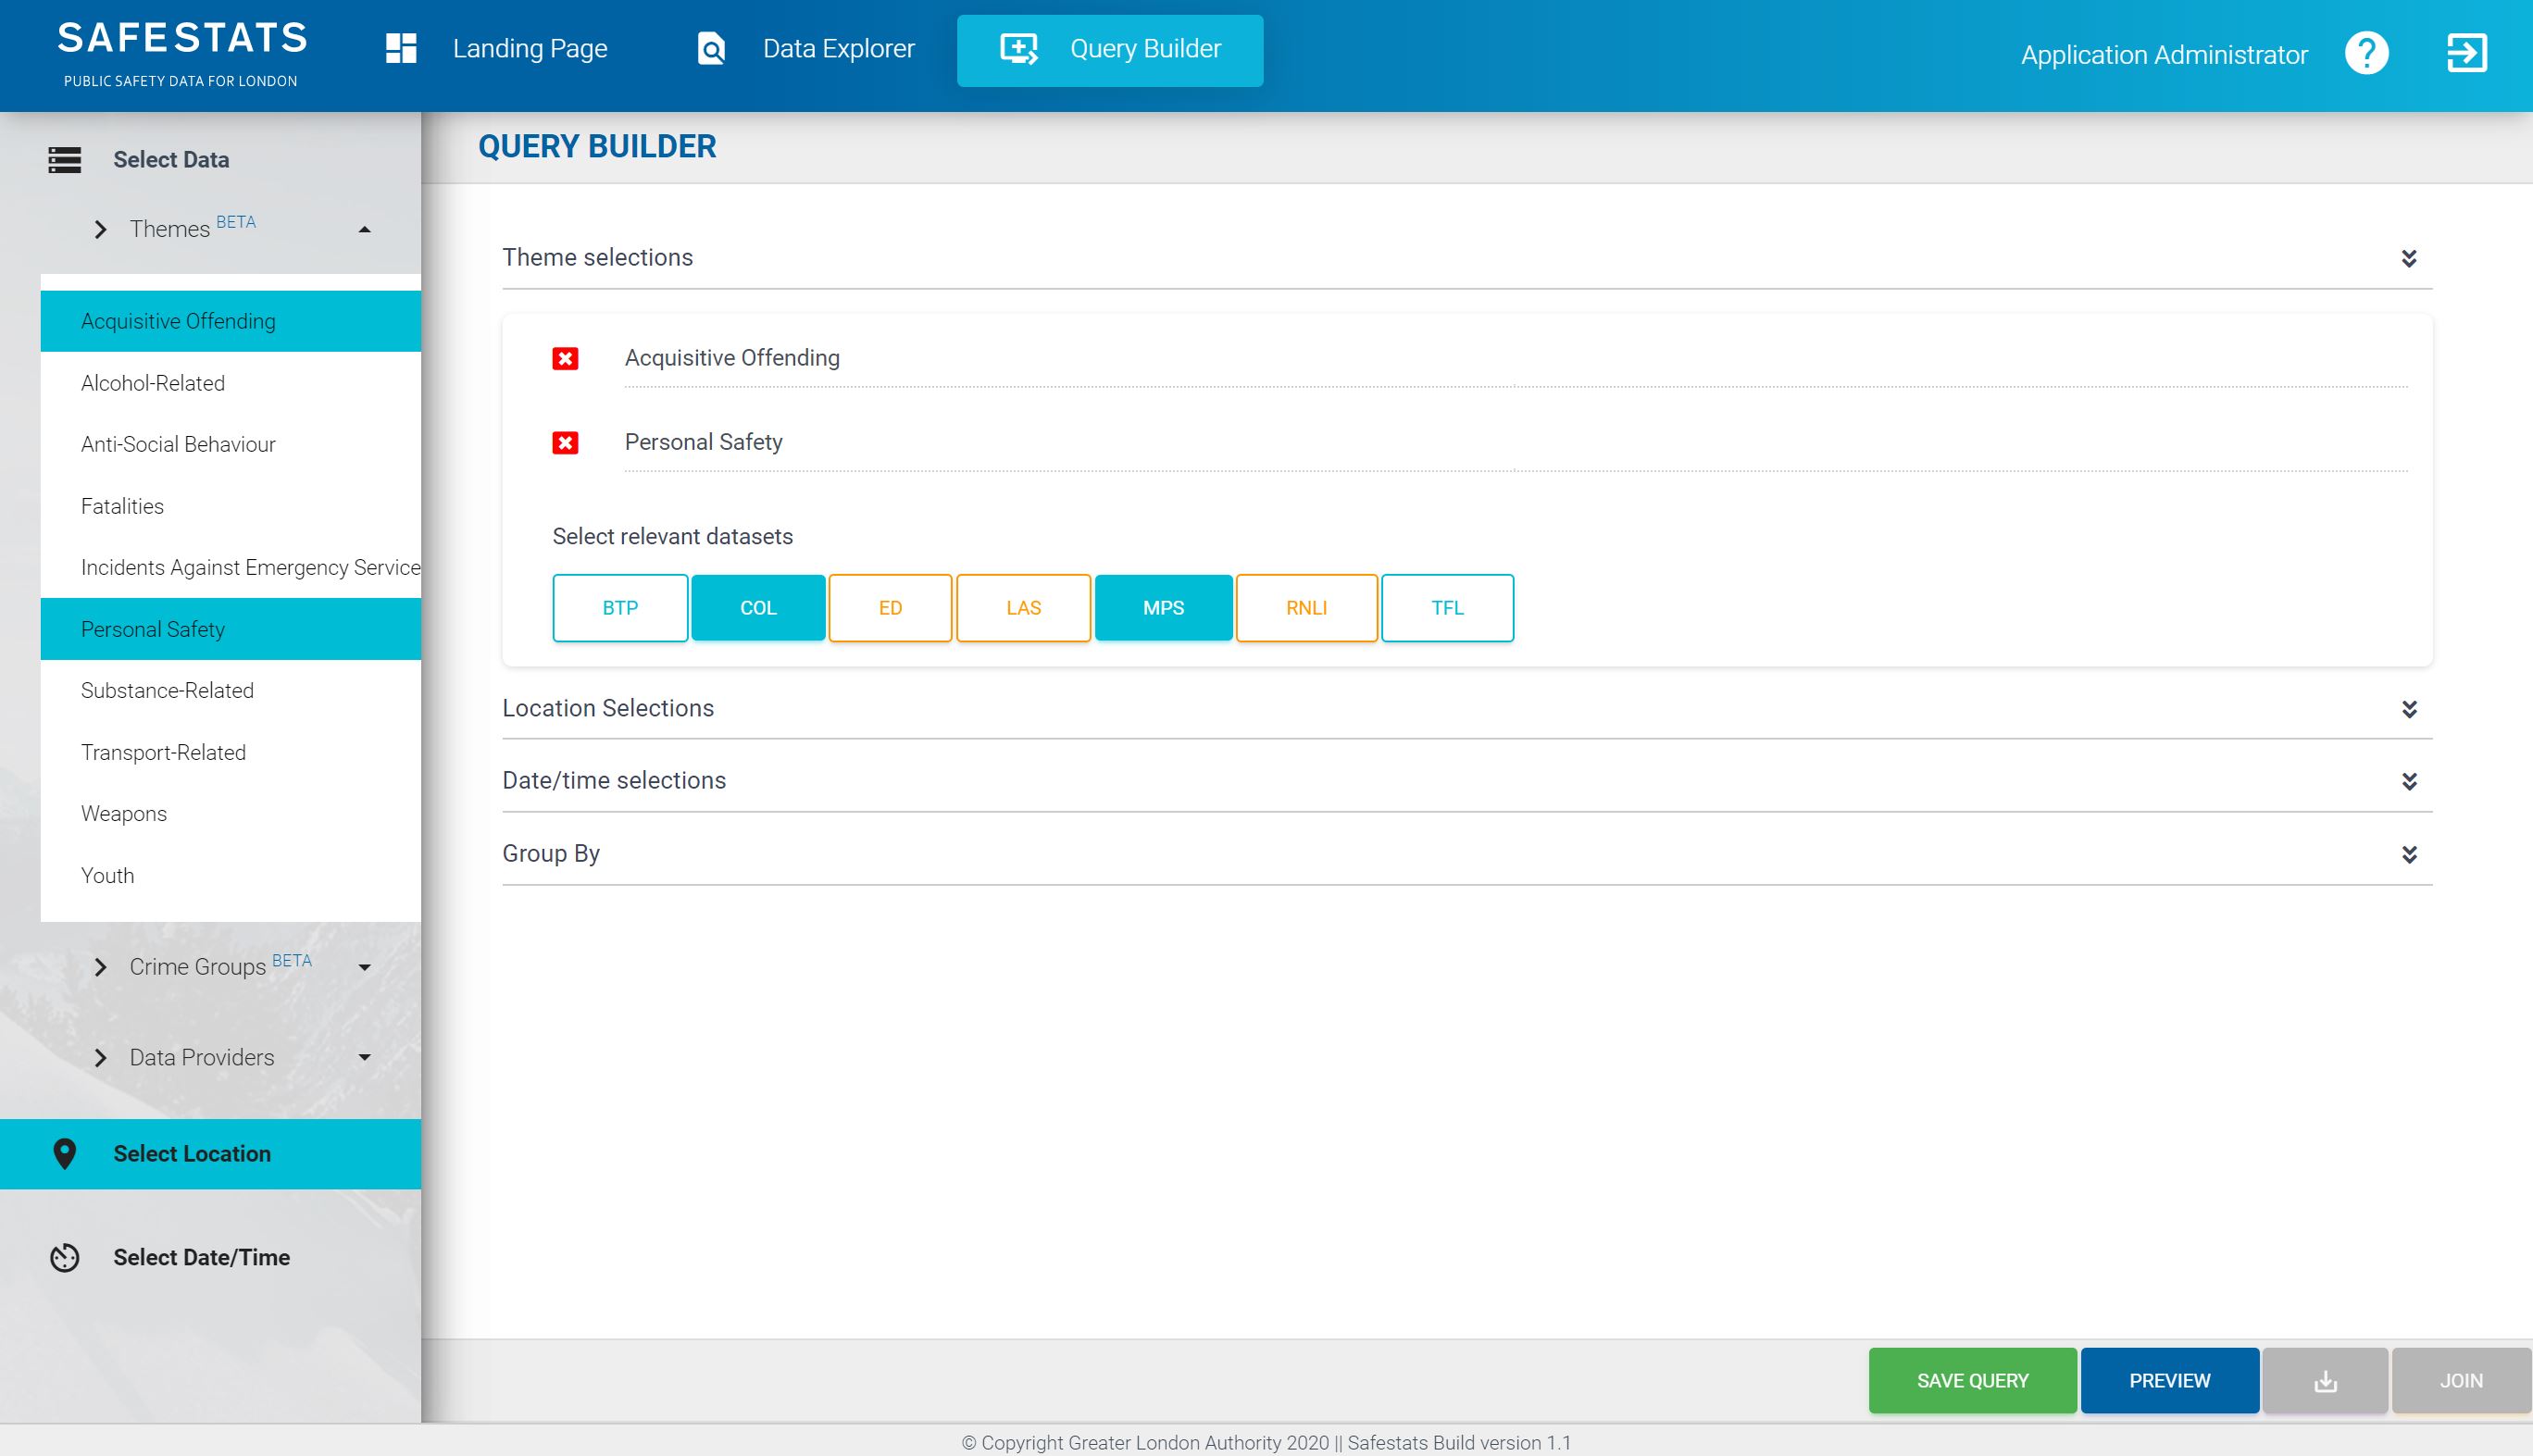
Task: Click the JOIN button
Action: pyautogui.click(x=2461, y=1380)
